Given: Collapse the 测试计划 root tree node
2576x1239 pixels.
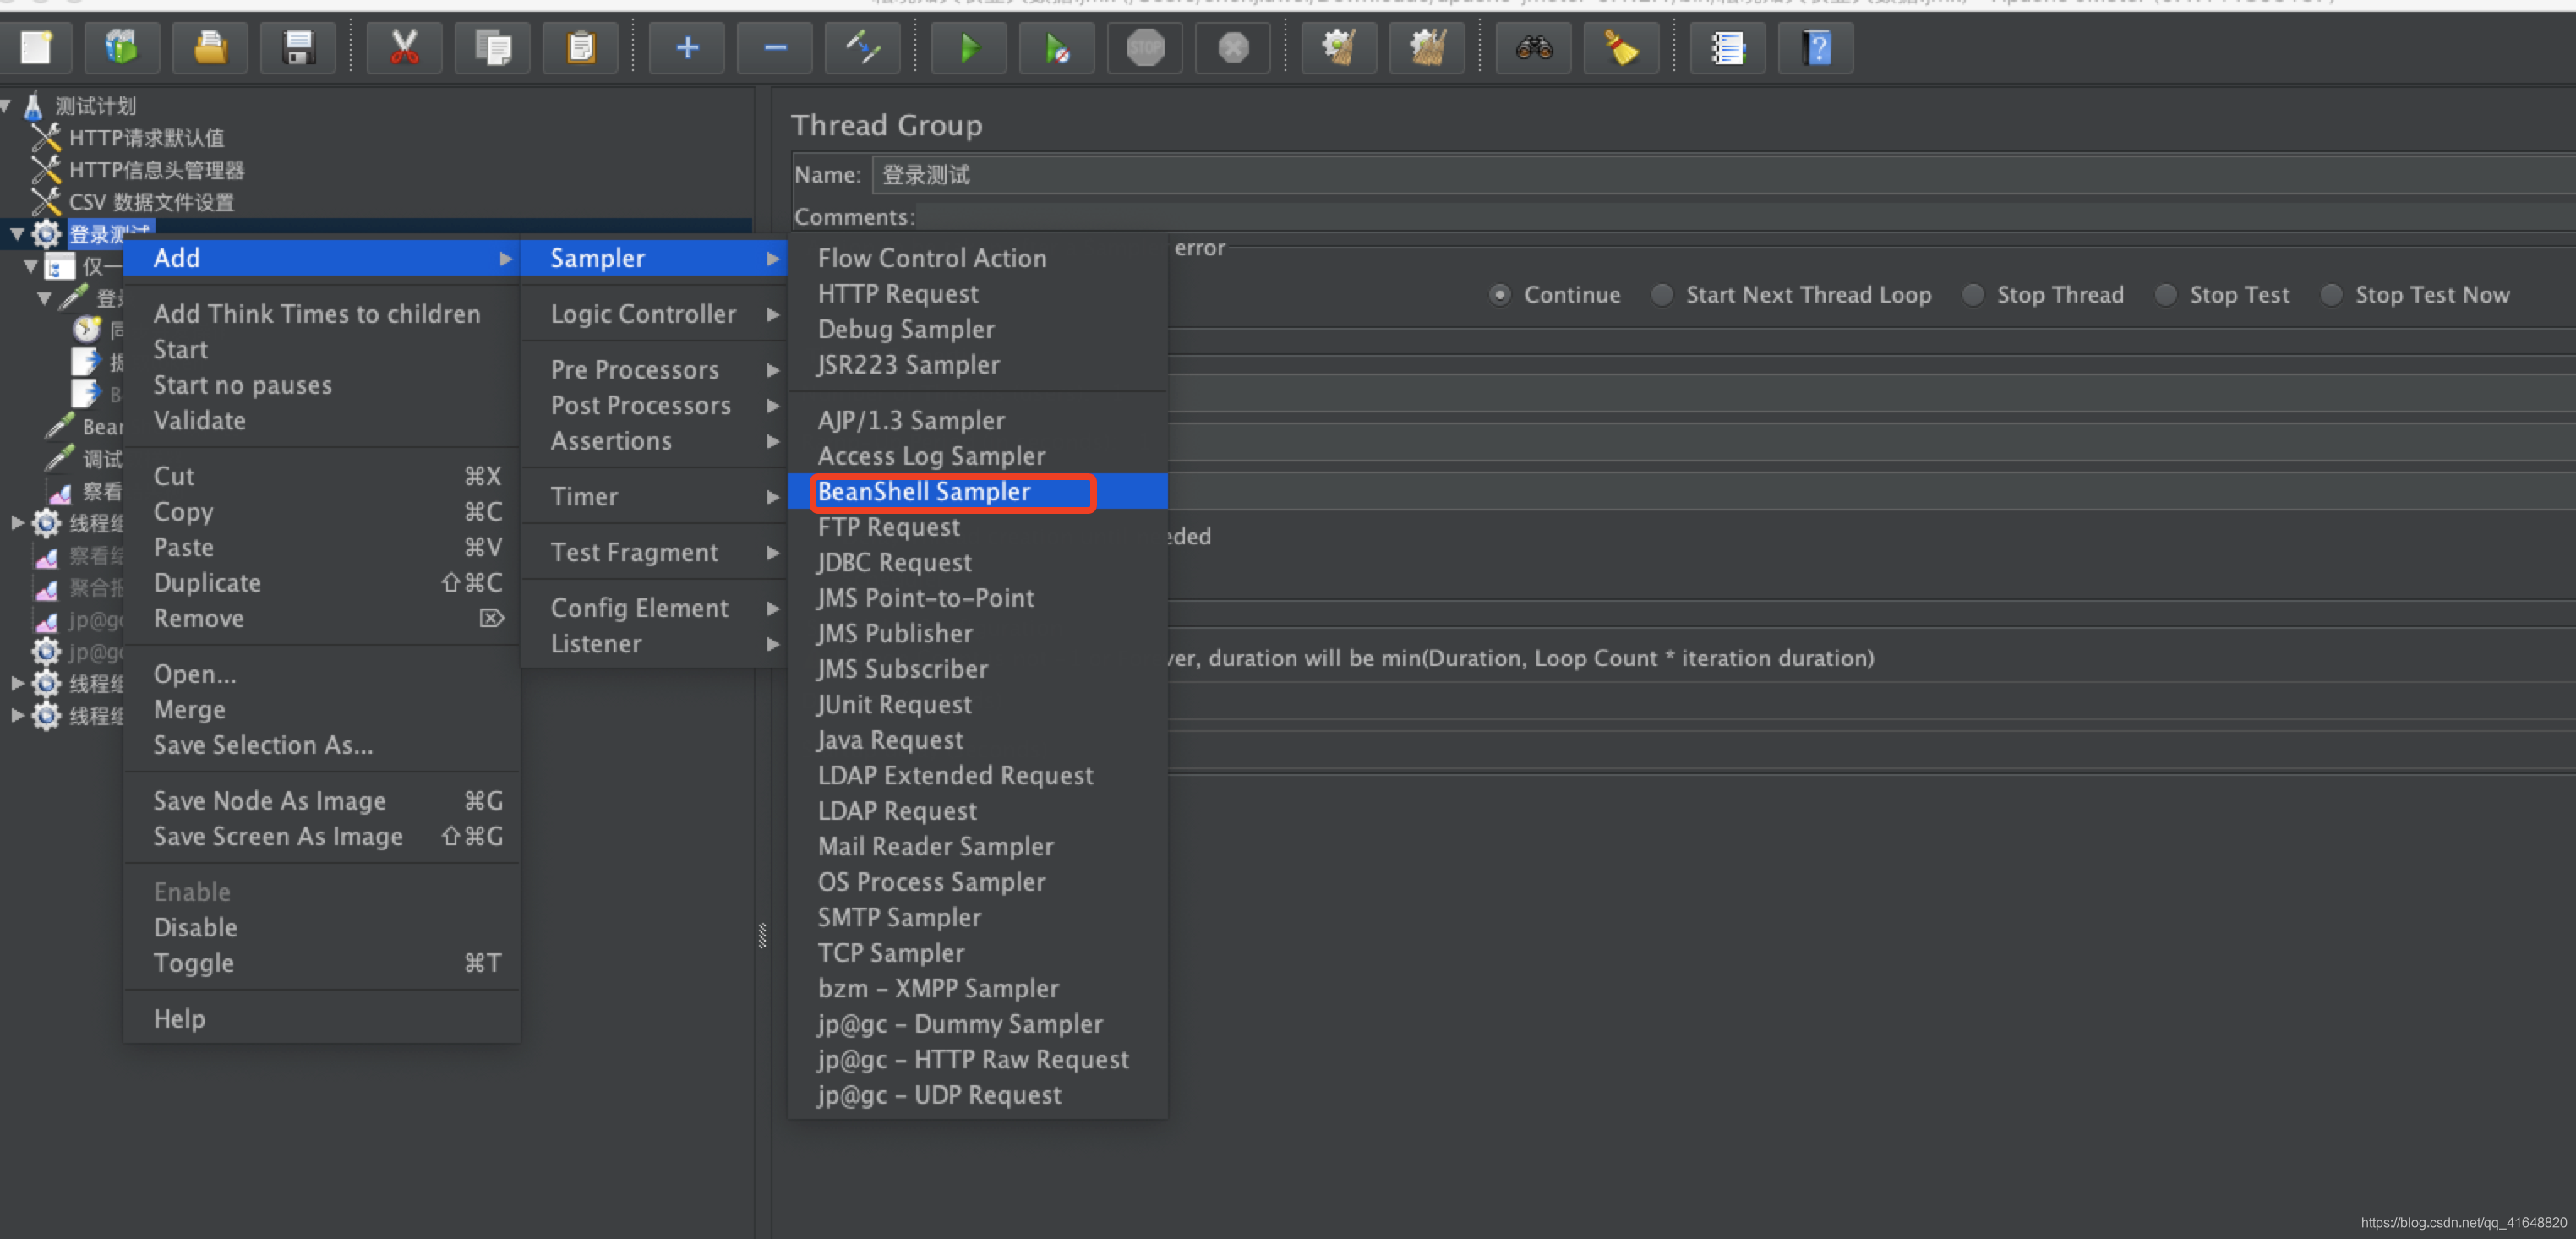Looking at the screenshot, I should coord(6,105).
